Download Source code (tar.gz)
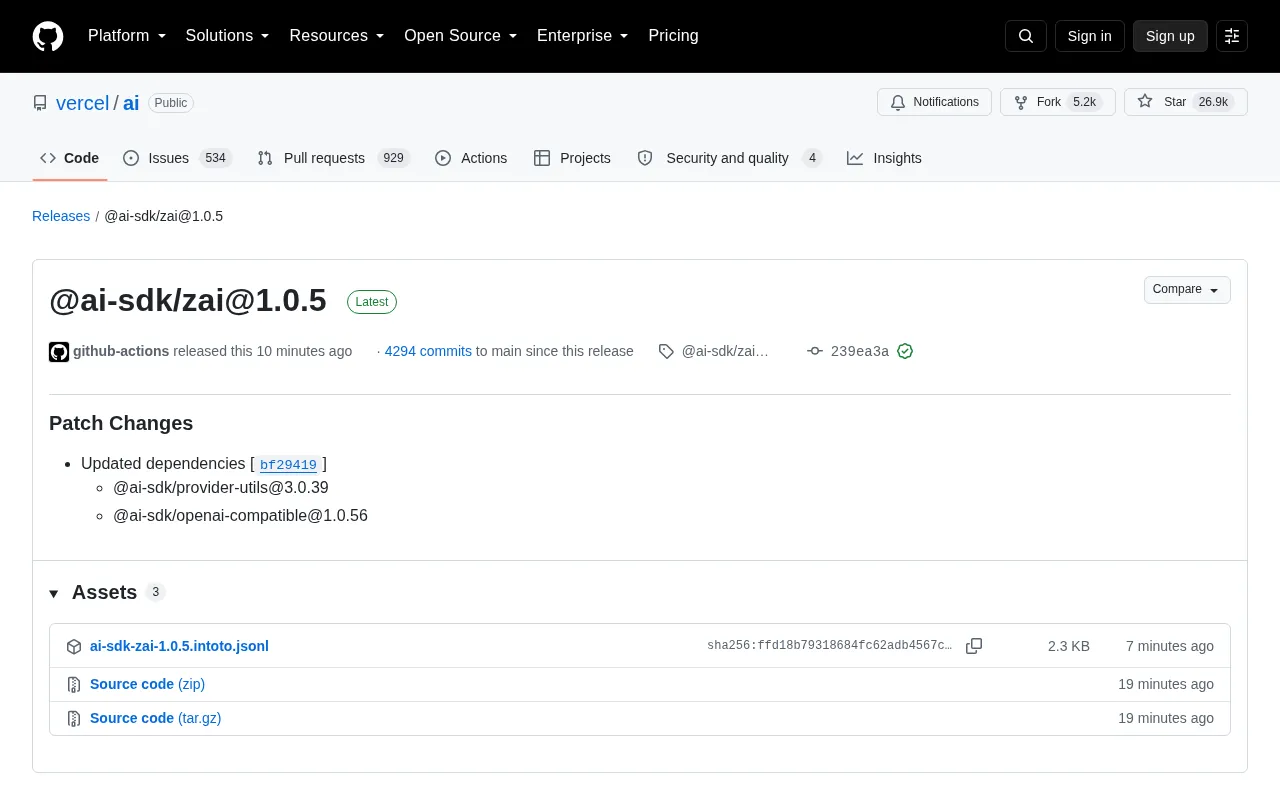Screen dimensions: 1280x800 155,718
